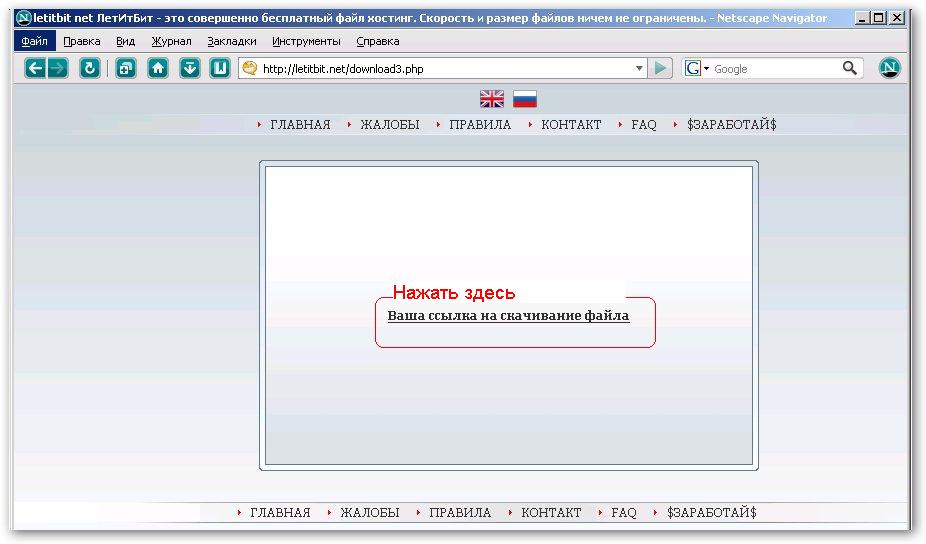Open ПРАВИЛА in the top navigation
The height and width of the screenshot is (544, 926).
click(480, 125)
